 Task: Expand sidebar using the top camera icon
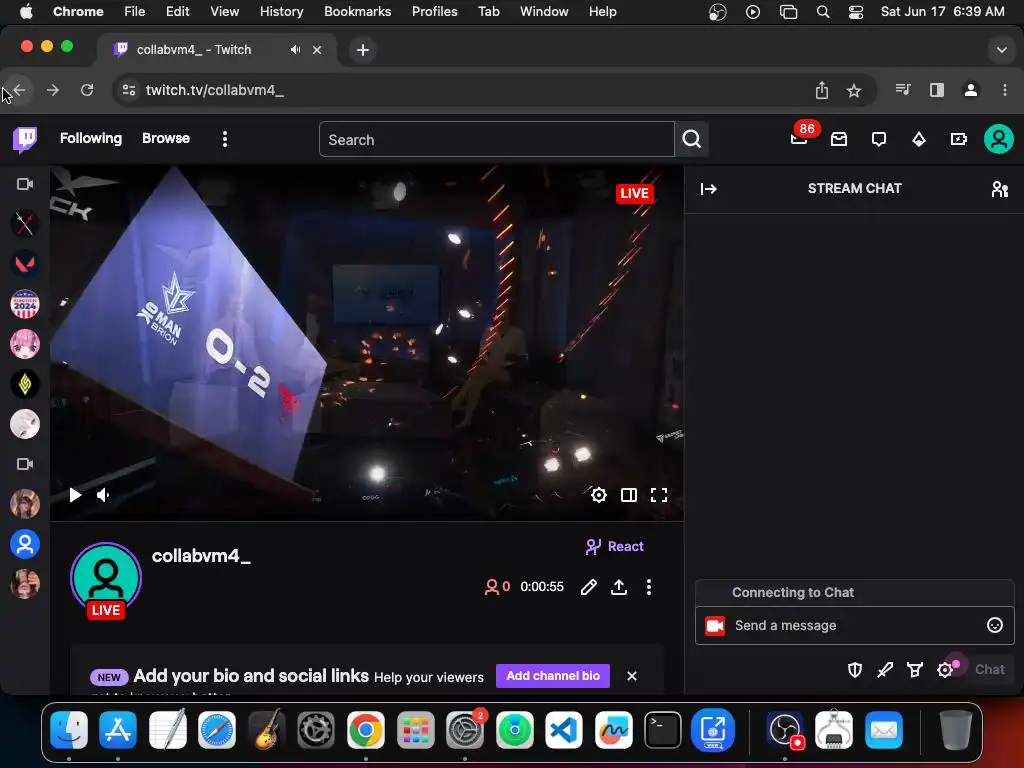[25, 184]
